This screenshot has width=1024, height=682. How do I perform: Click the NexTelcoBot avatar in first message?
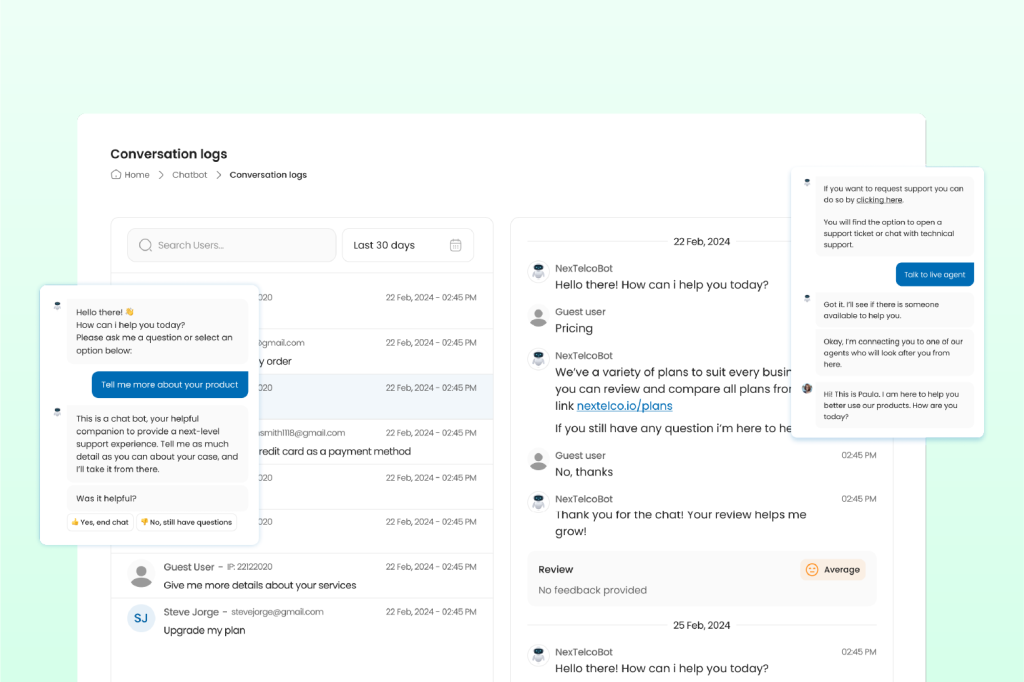tap(539, 271)
